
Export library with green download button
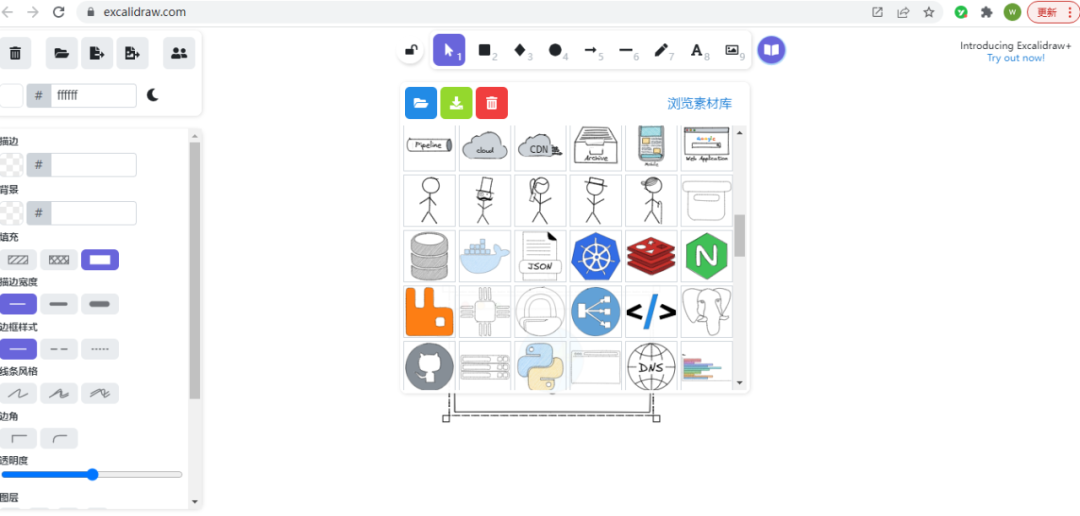(456, 103)
